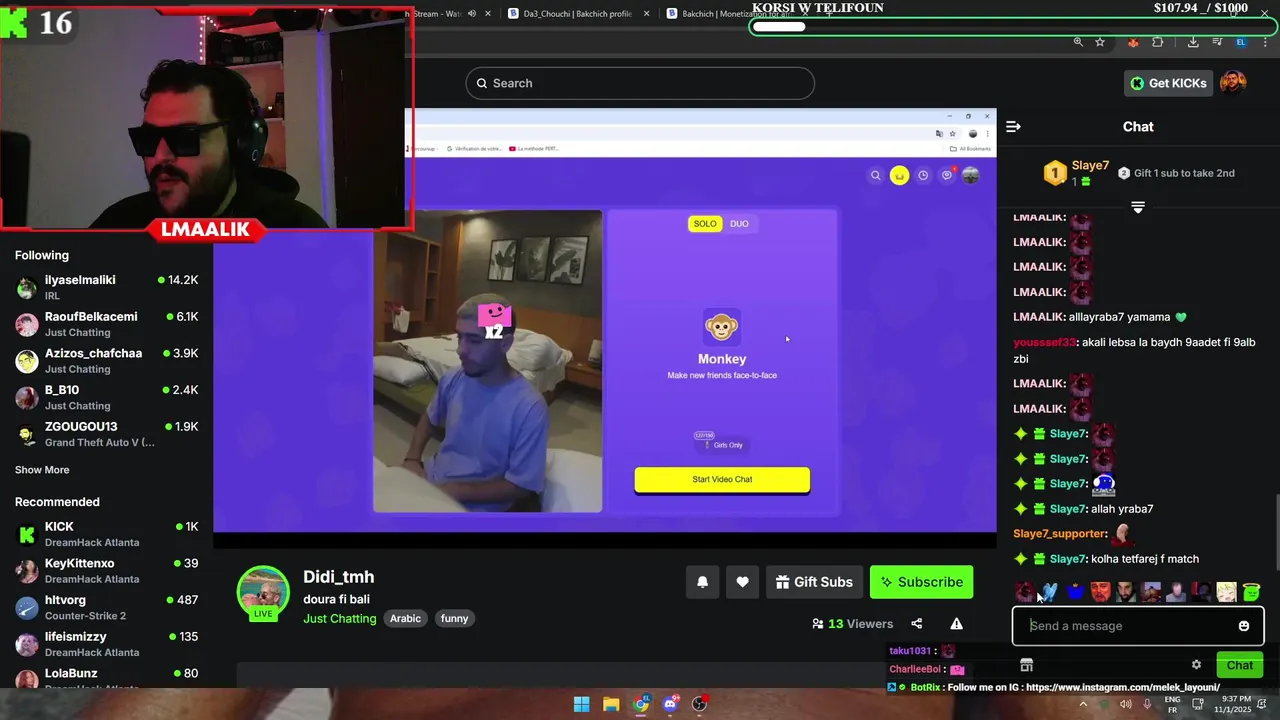The width and height of the screenshot is (1280, 720).
Task: Open chat settings gear icon
Action: tap(1196, 665)
